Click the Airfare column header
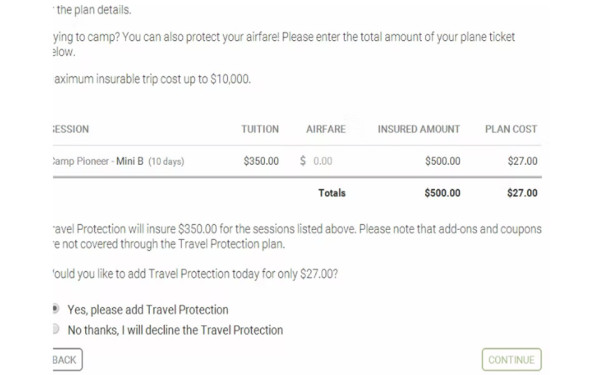Image resolution: width=600 pixels, height=375 pixels. (x=326, y=129)
